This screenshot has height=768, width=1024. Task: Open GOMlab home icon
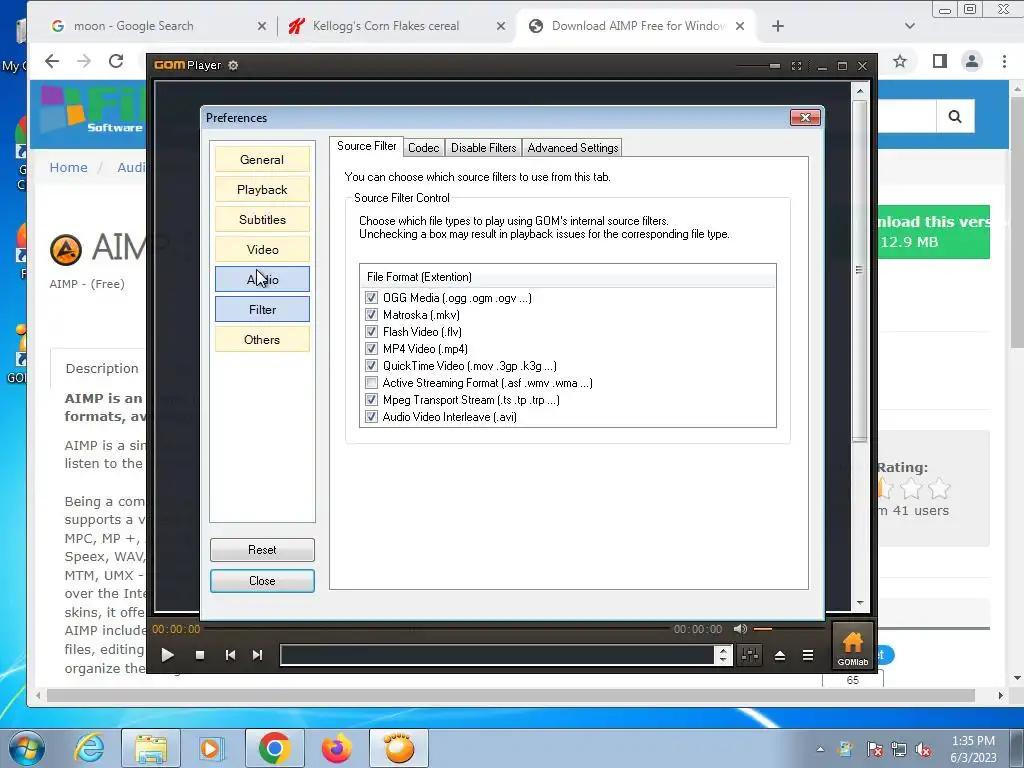[853, 647]
